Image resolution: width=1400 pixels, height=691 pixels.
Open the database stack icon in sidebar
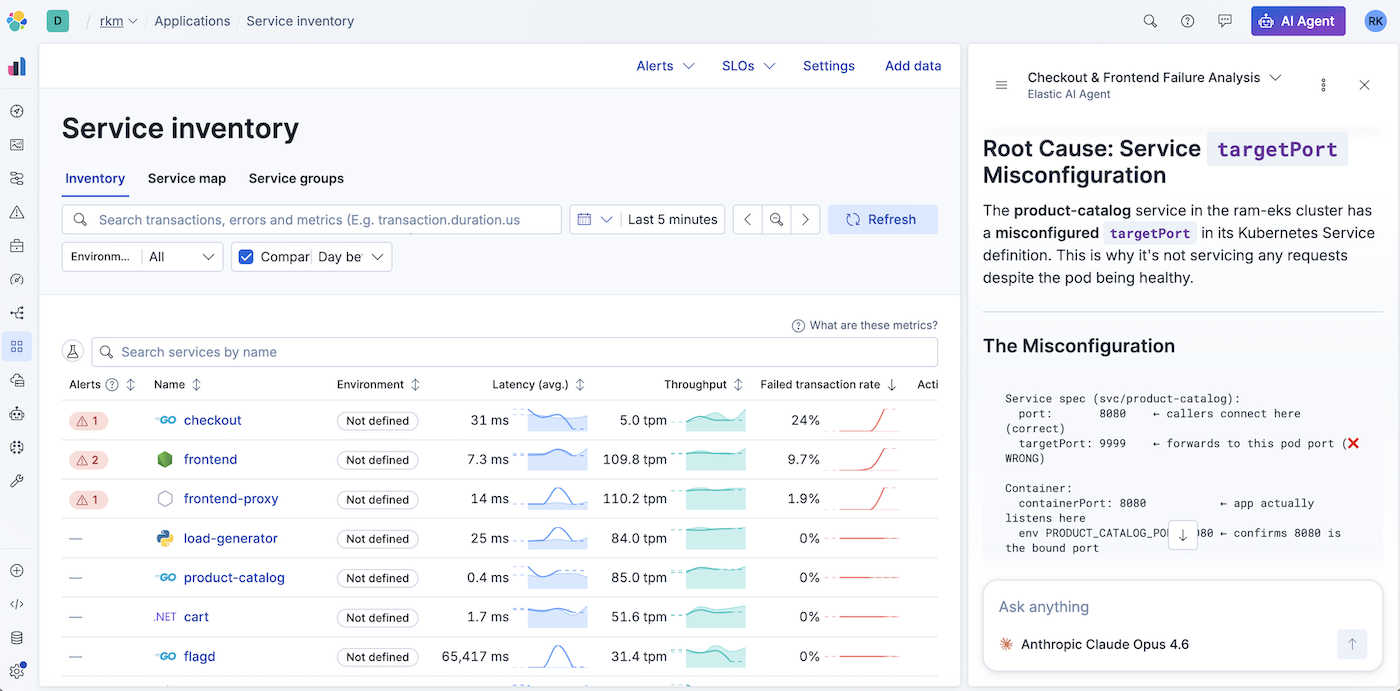17,638
